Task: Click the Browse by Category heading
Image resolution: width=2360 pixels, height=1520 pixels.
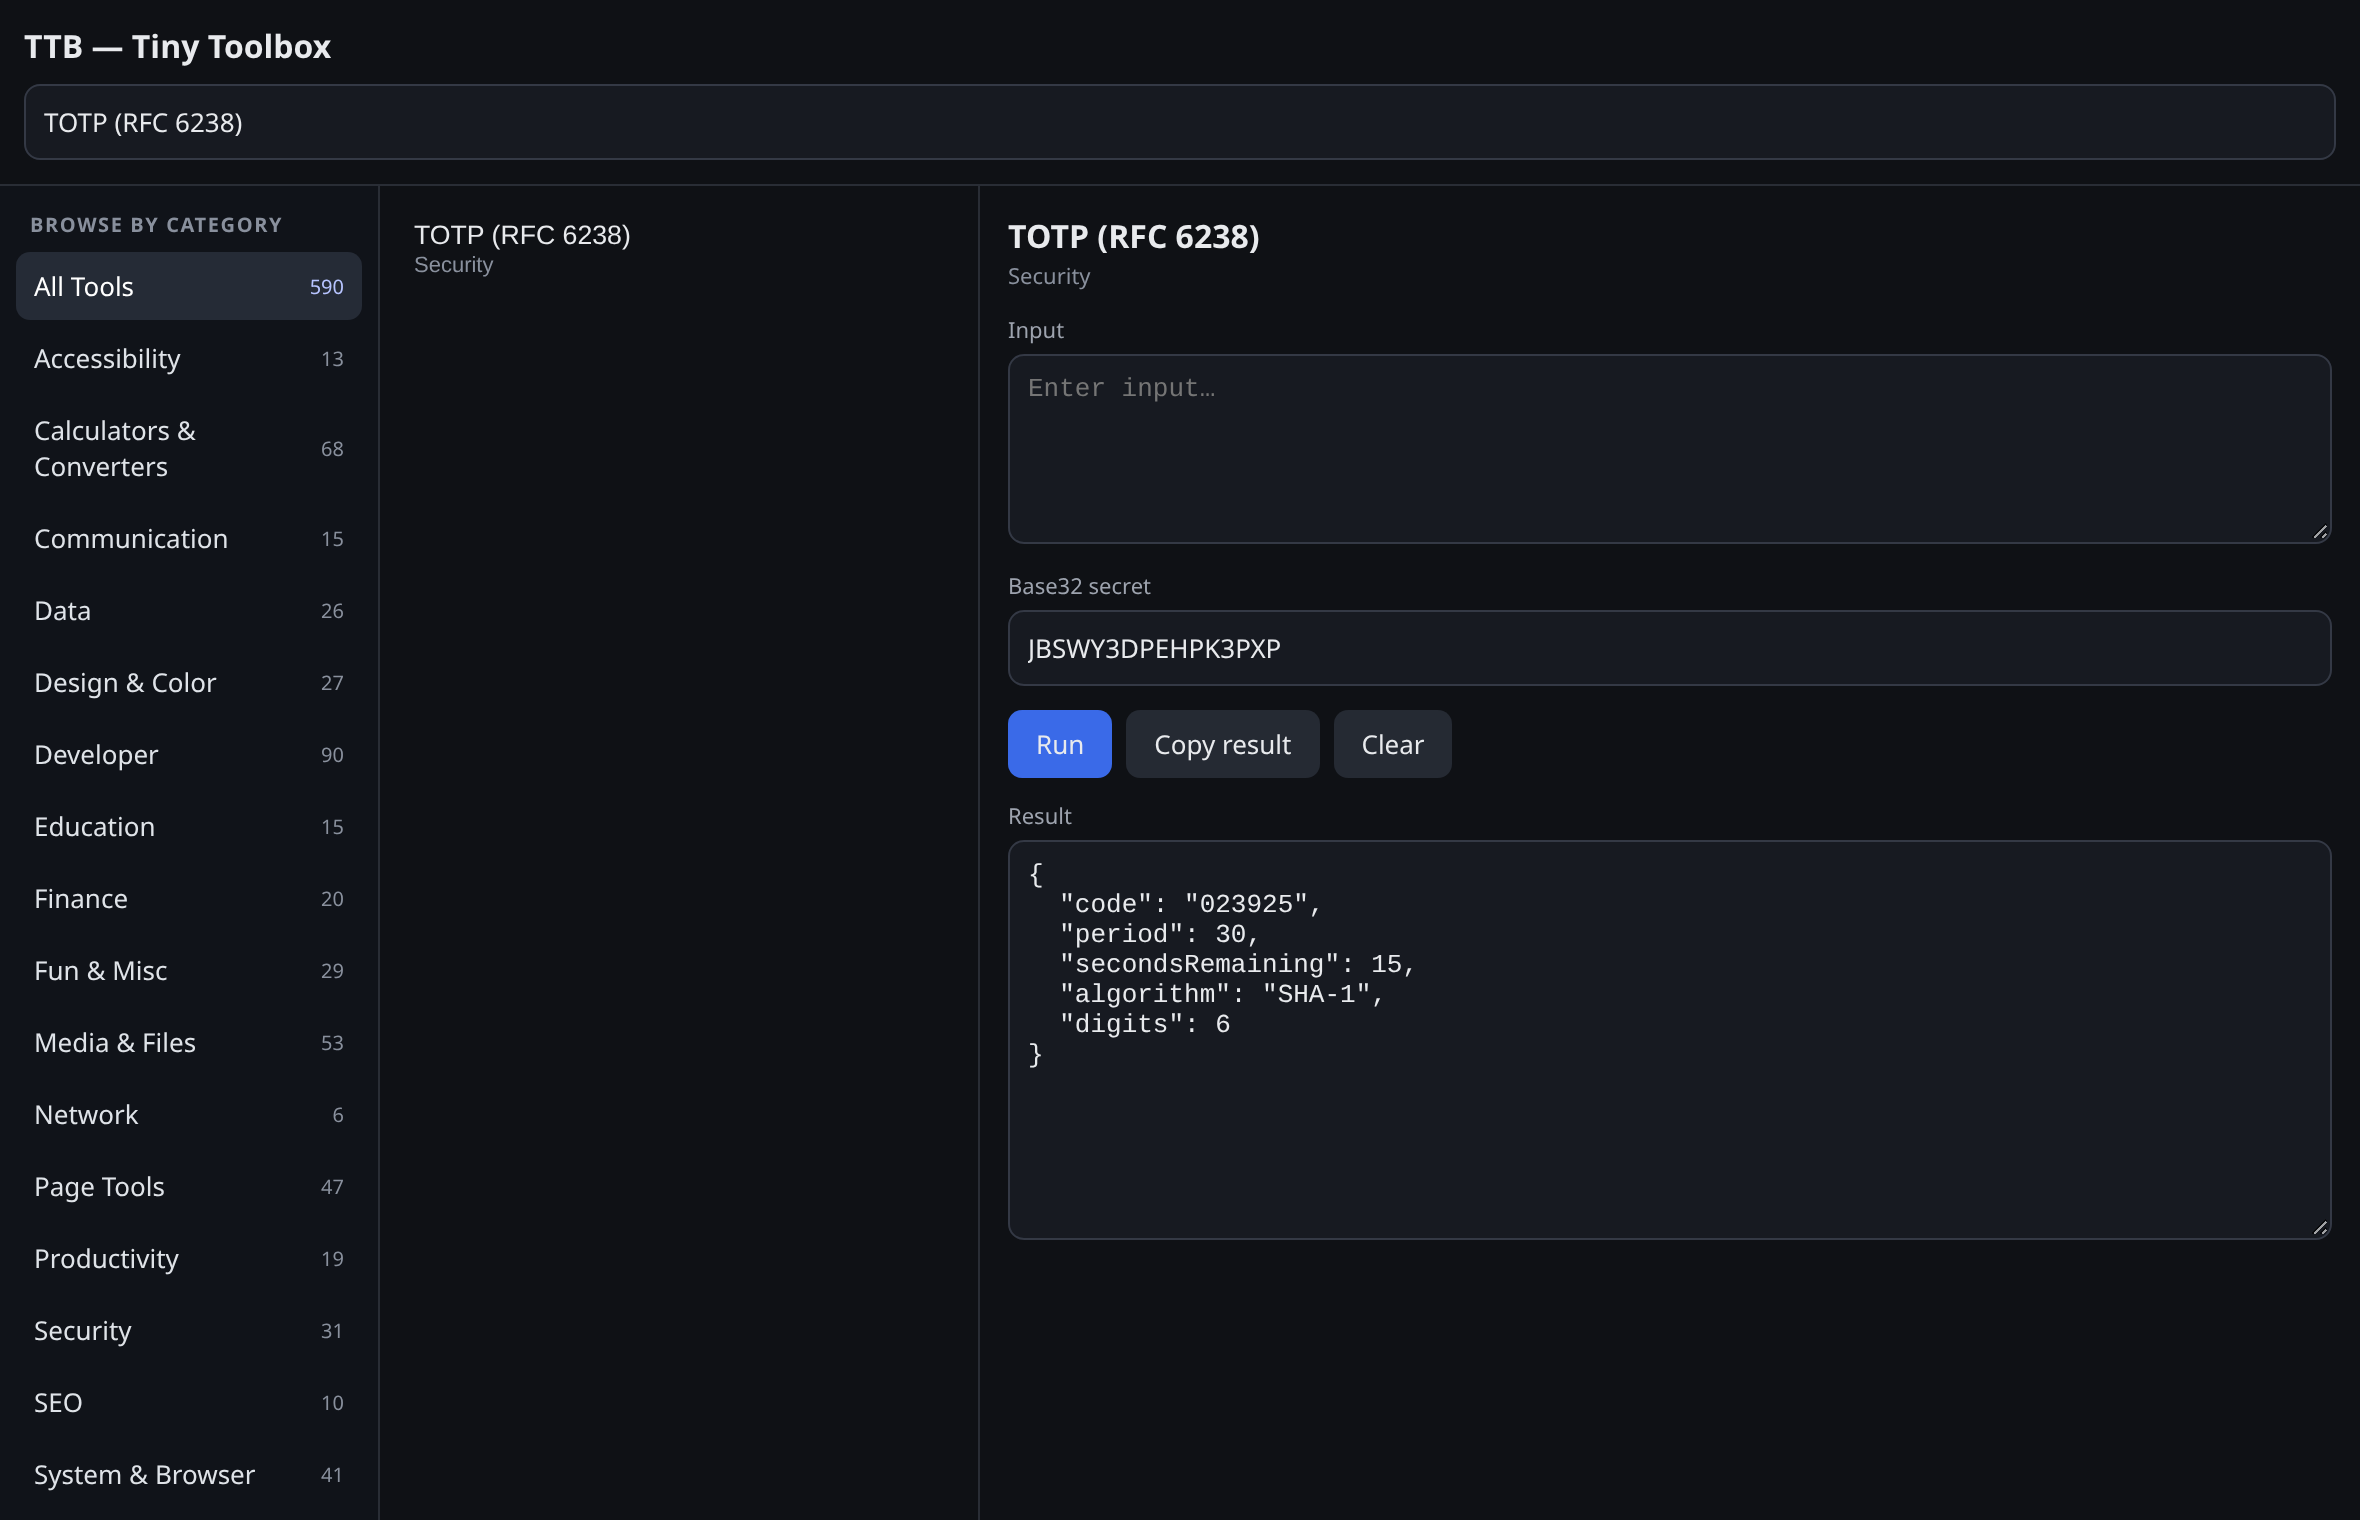Action: [156, 225]
